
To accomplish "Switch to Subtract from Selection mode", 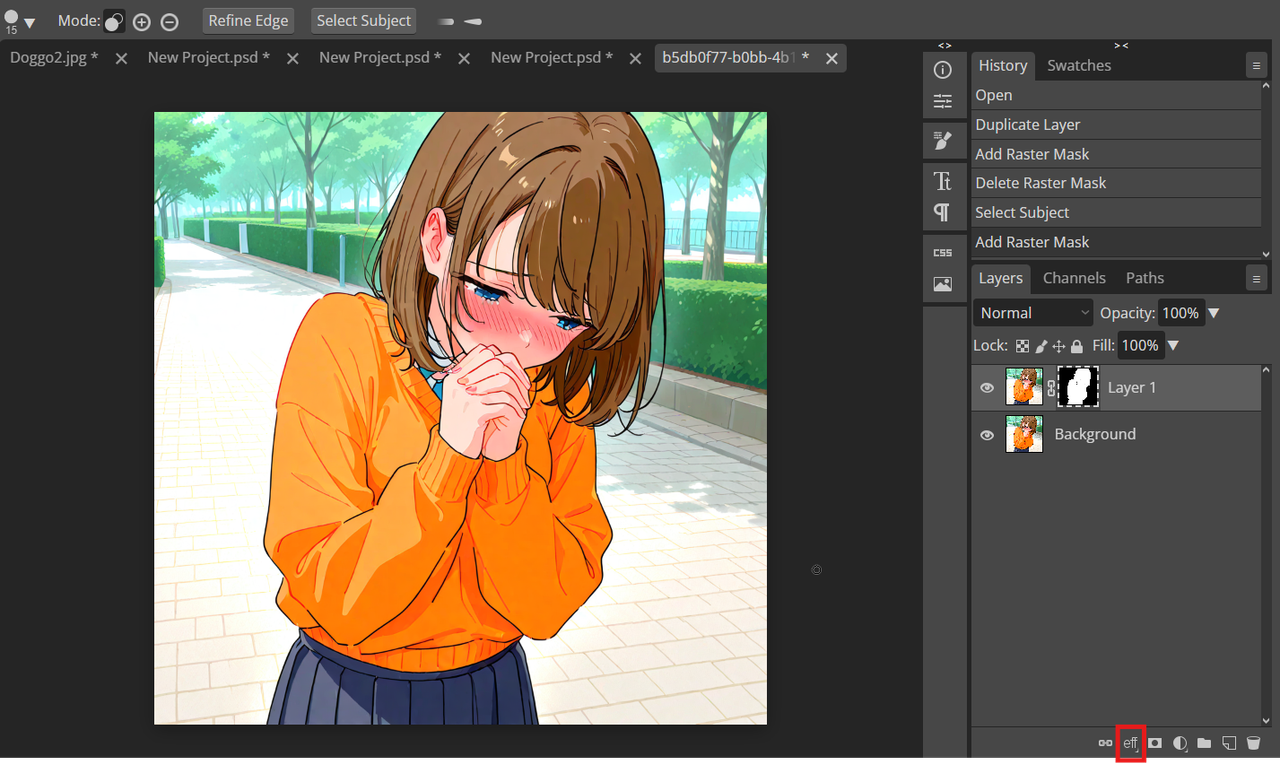I will tap(170, 21).
